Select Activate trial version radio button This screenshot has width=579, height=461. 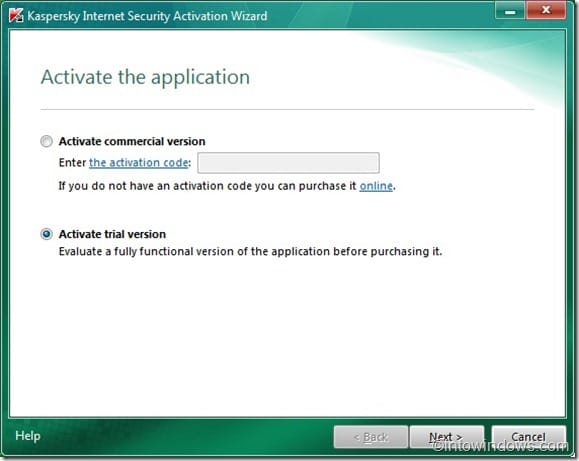tap(47, 234)
